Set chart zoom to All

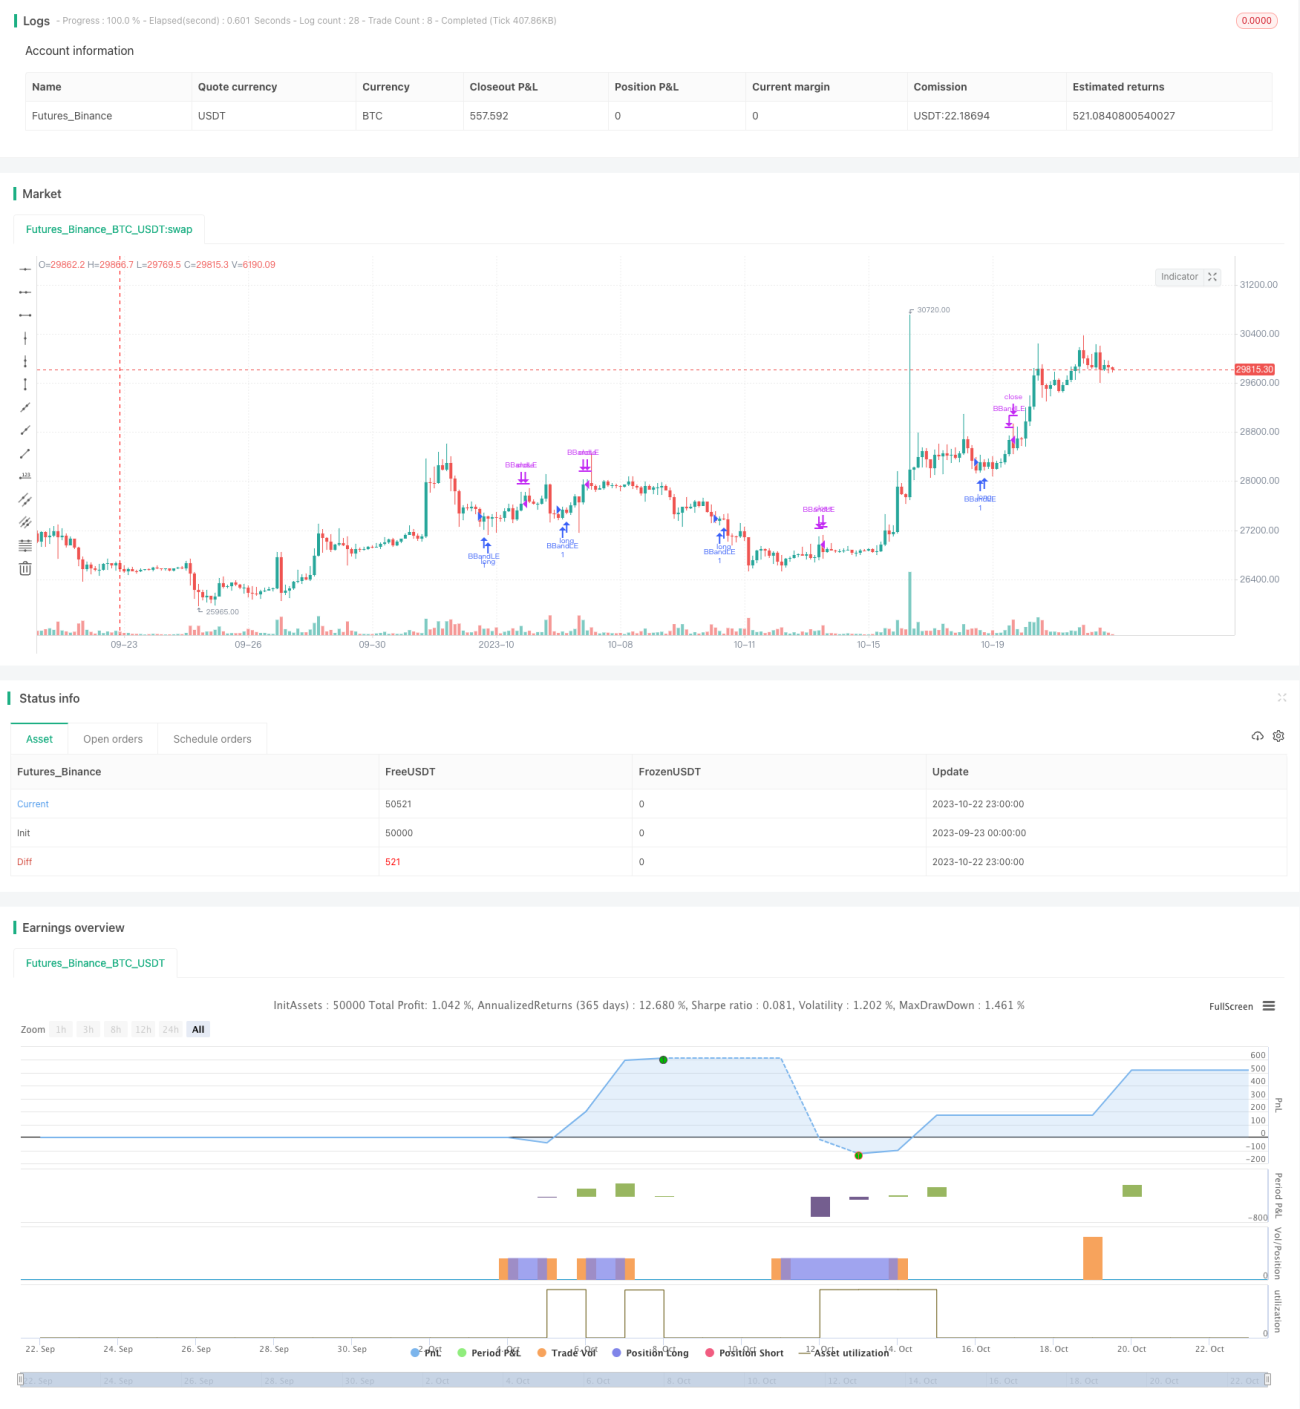[198, 1029]
